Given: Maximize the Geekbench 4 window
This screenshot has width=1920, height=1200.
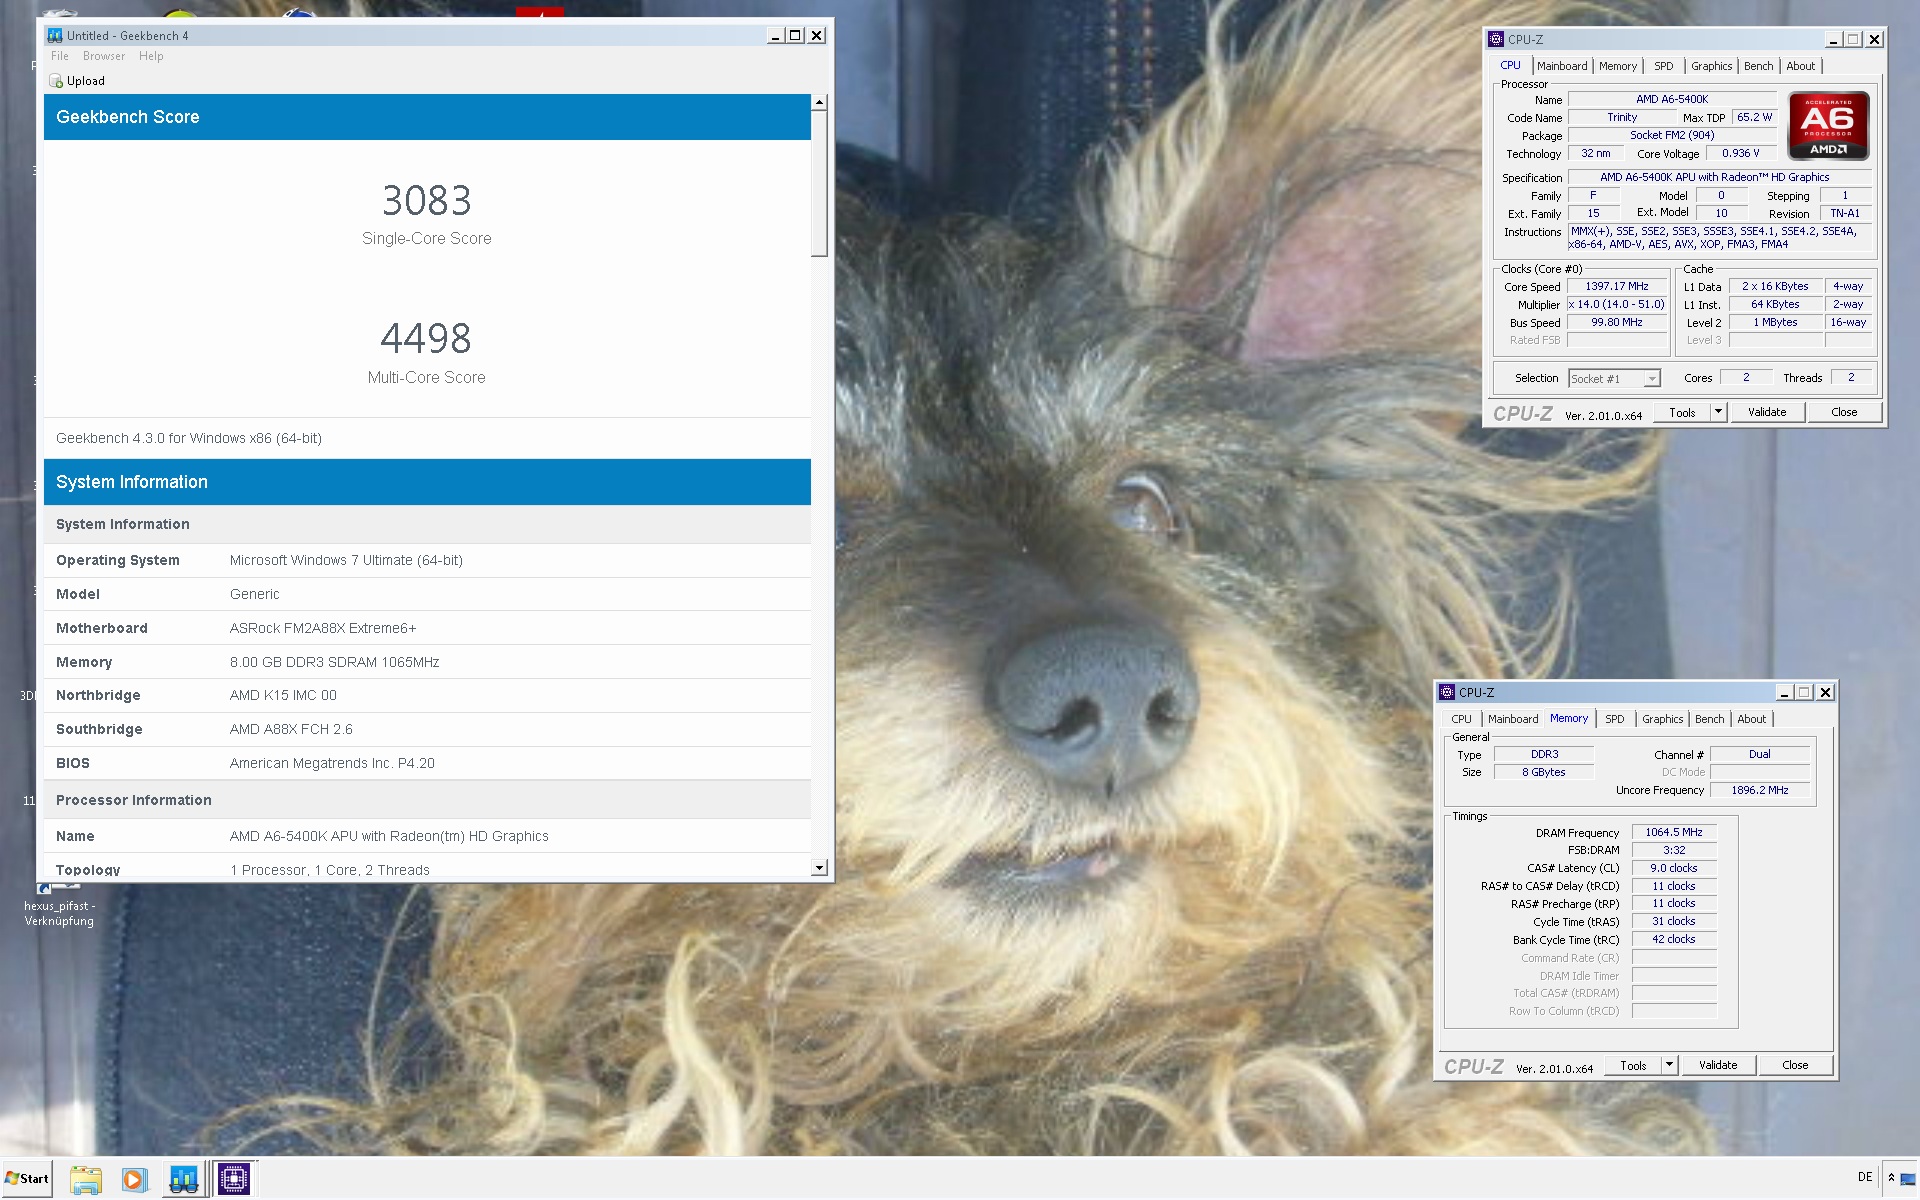Looking at the screenshot, I should pyautogui.click(x=795, y=36).
